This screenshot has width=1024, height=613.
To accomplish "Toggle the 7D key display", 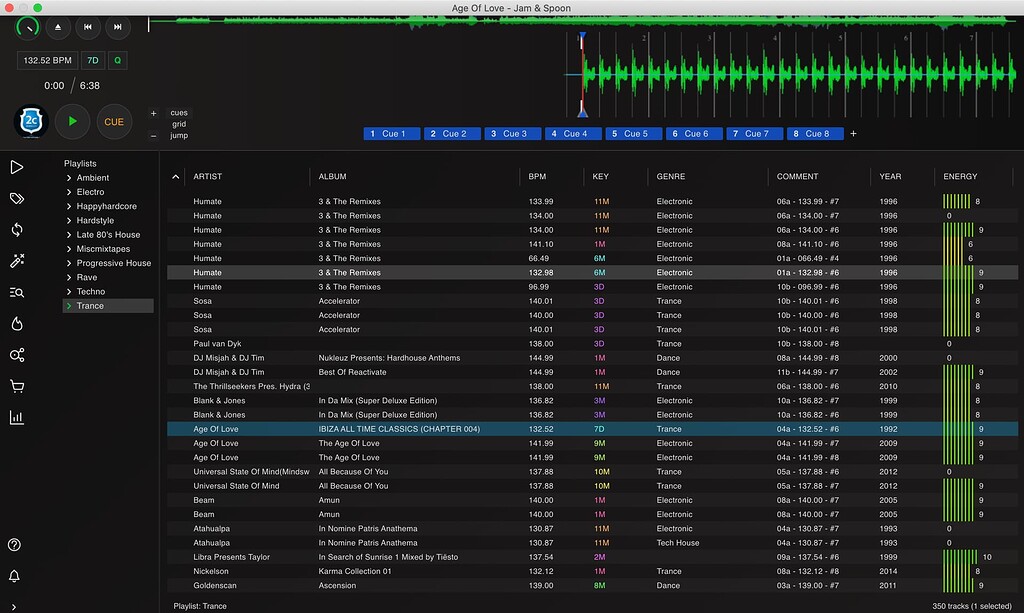I will tap(92, 60).
